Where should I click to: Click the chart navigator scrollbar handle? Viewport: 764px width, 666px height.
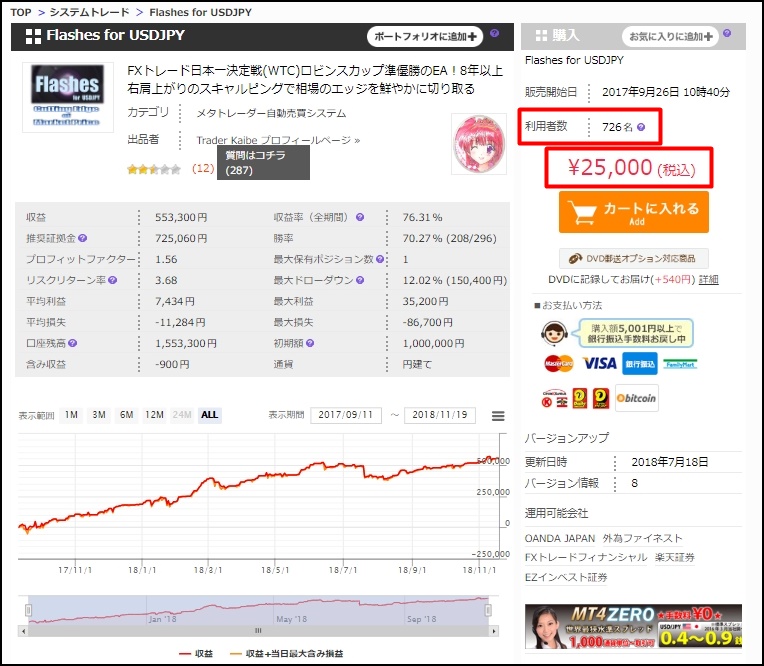pos(258,630)
